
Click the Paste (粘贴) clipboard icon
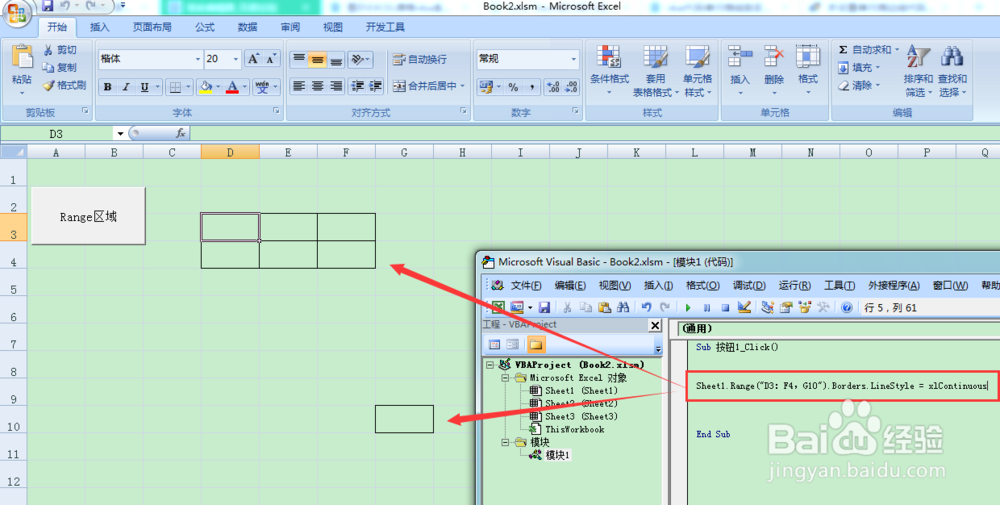22,57
